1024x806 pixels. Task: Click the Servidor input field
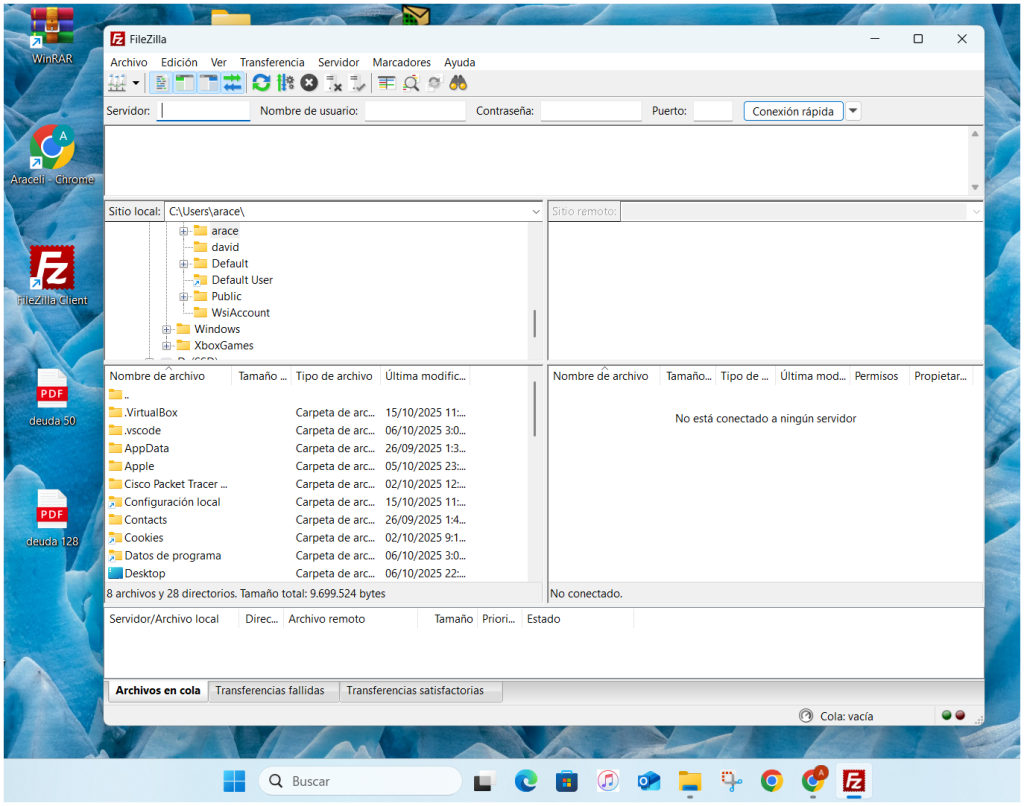click(204, 111)
